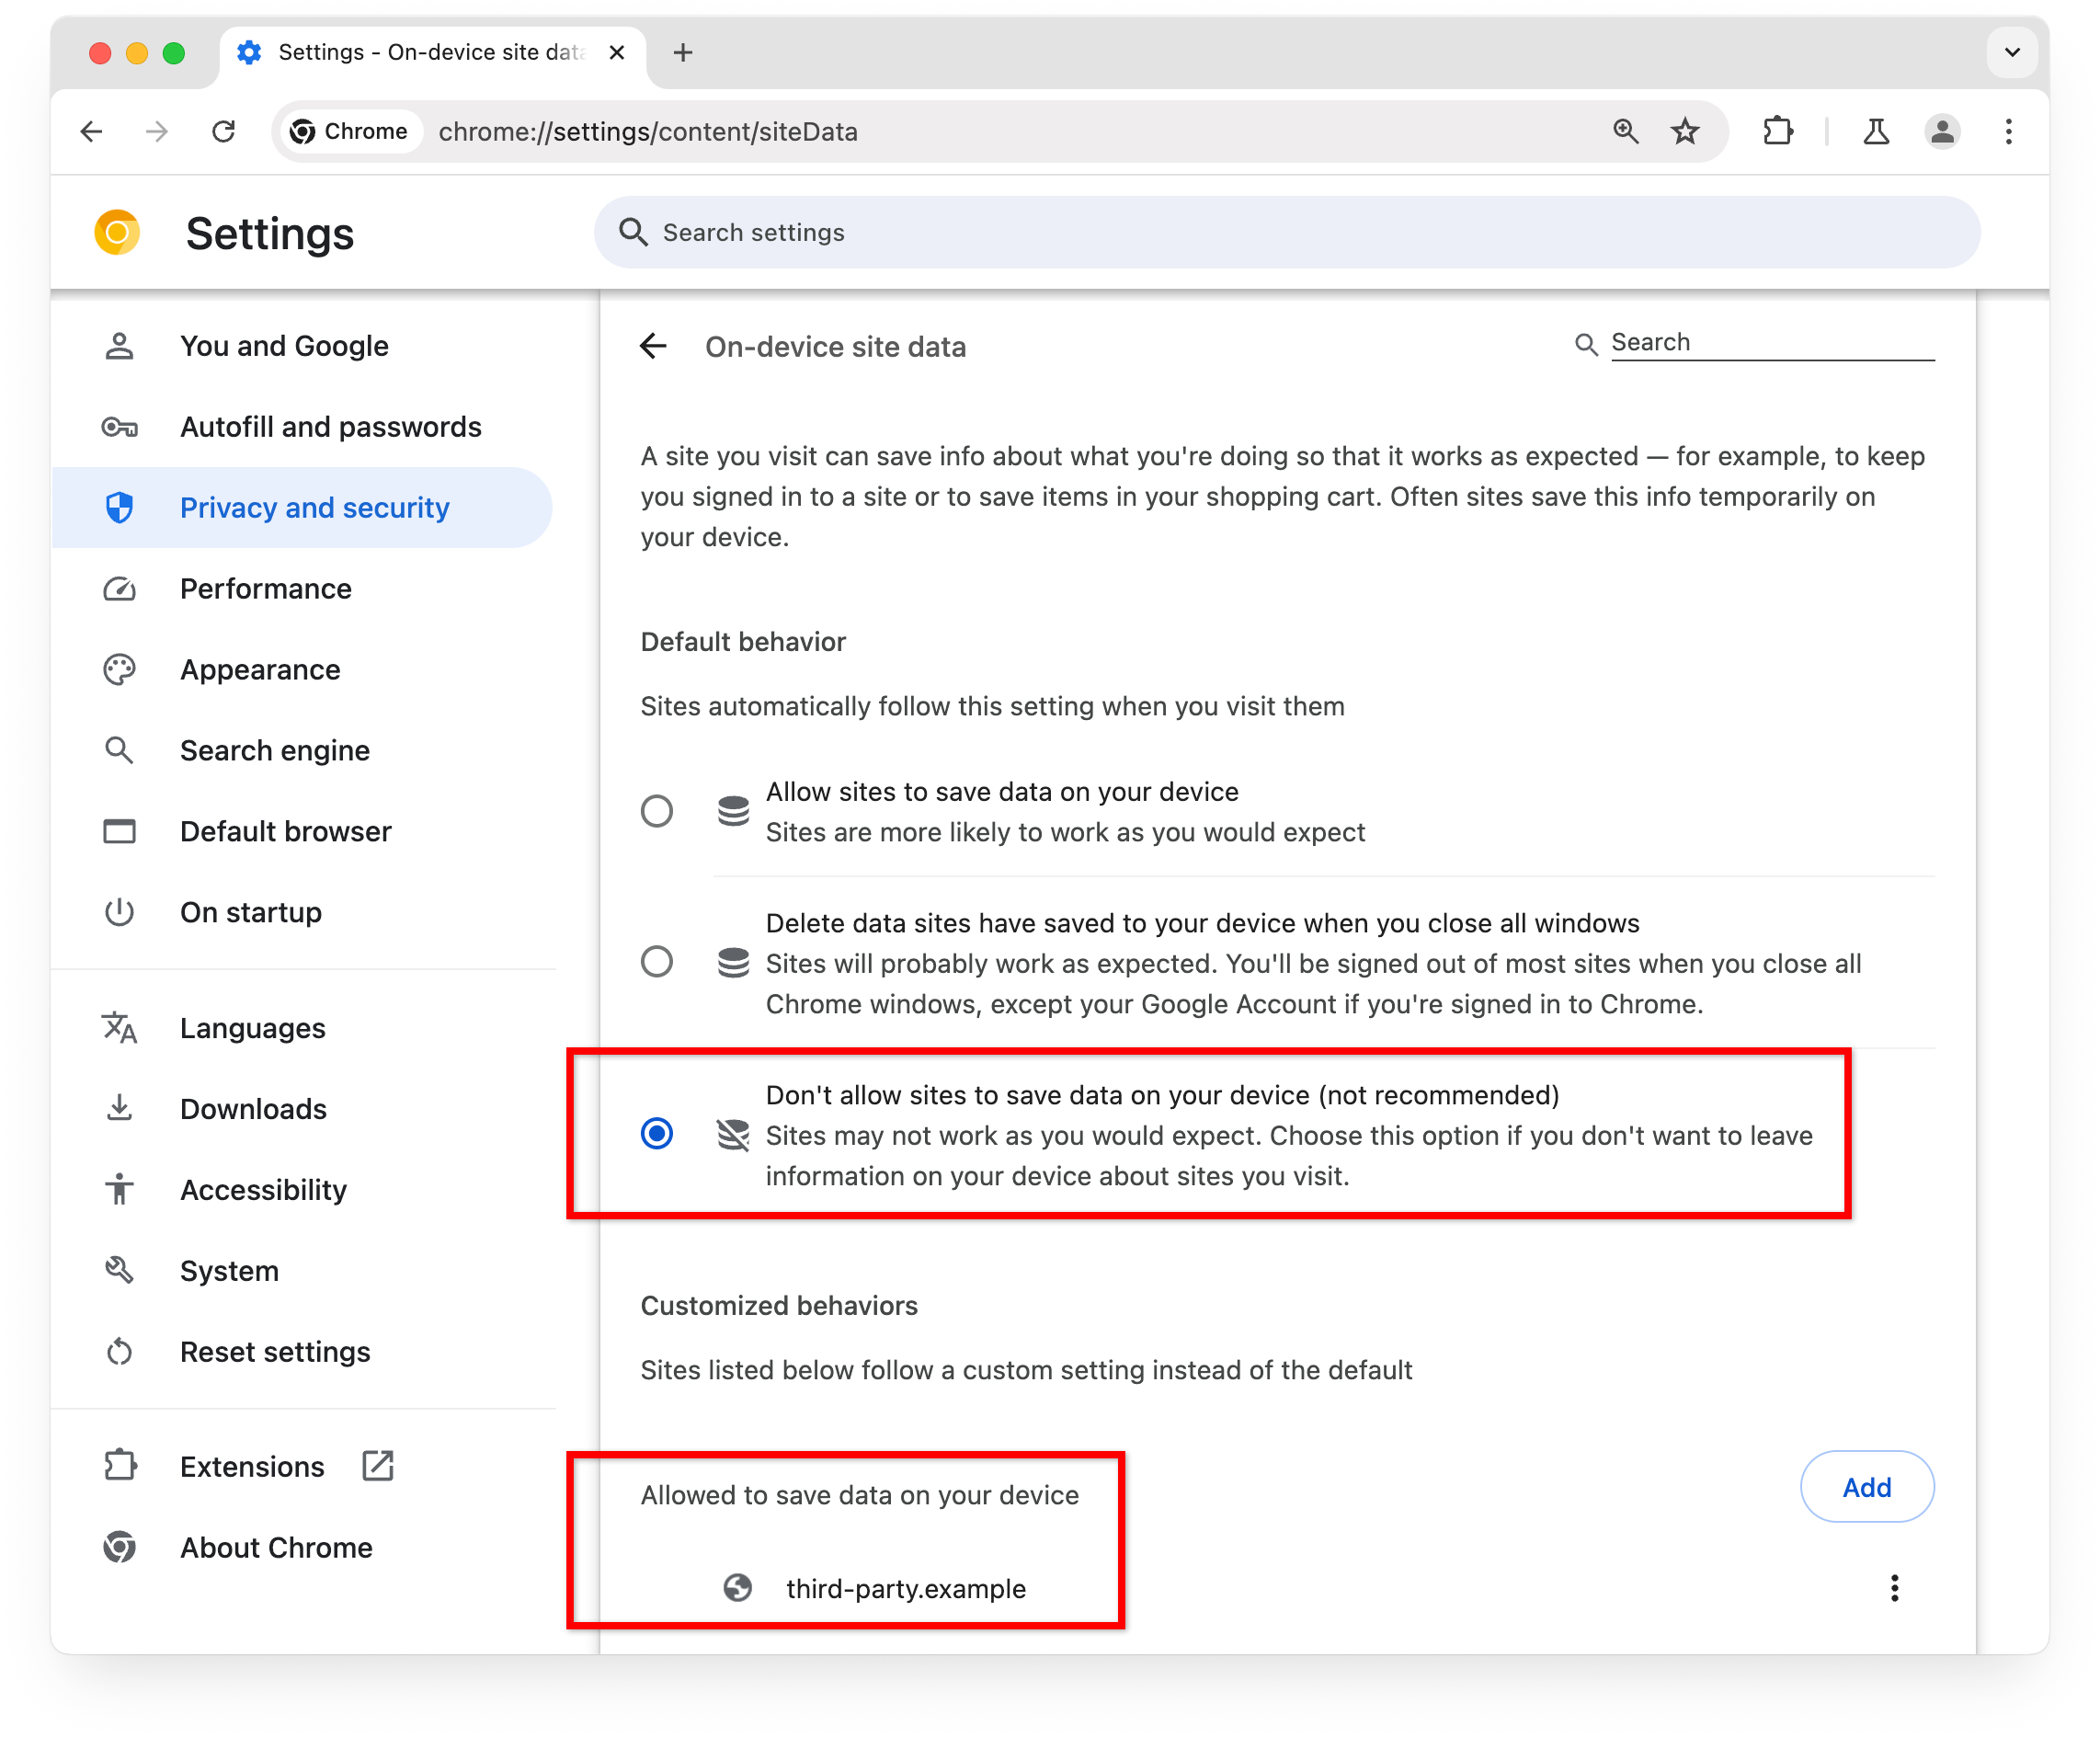Select Delete data sites on close radio button
This screenshot has width=2100, height=1737.
pos(659,961)
